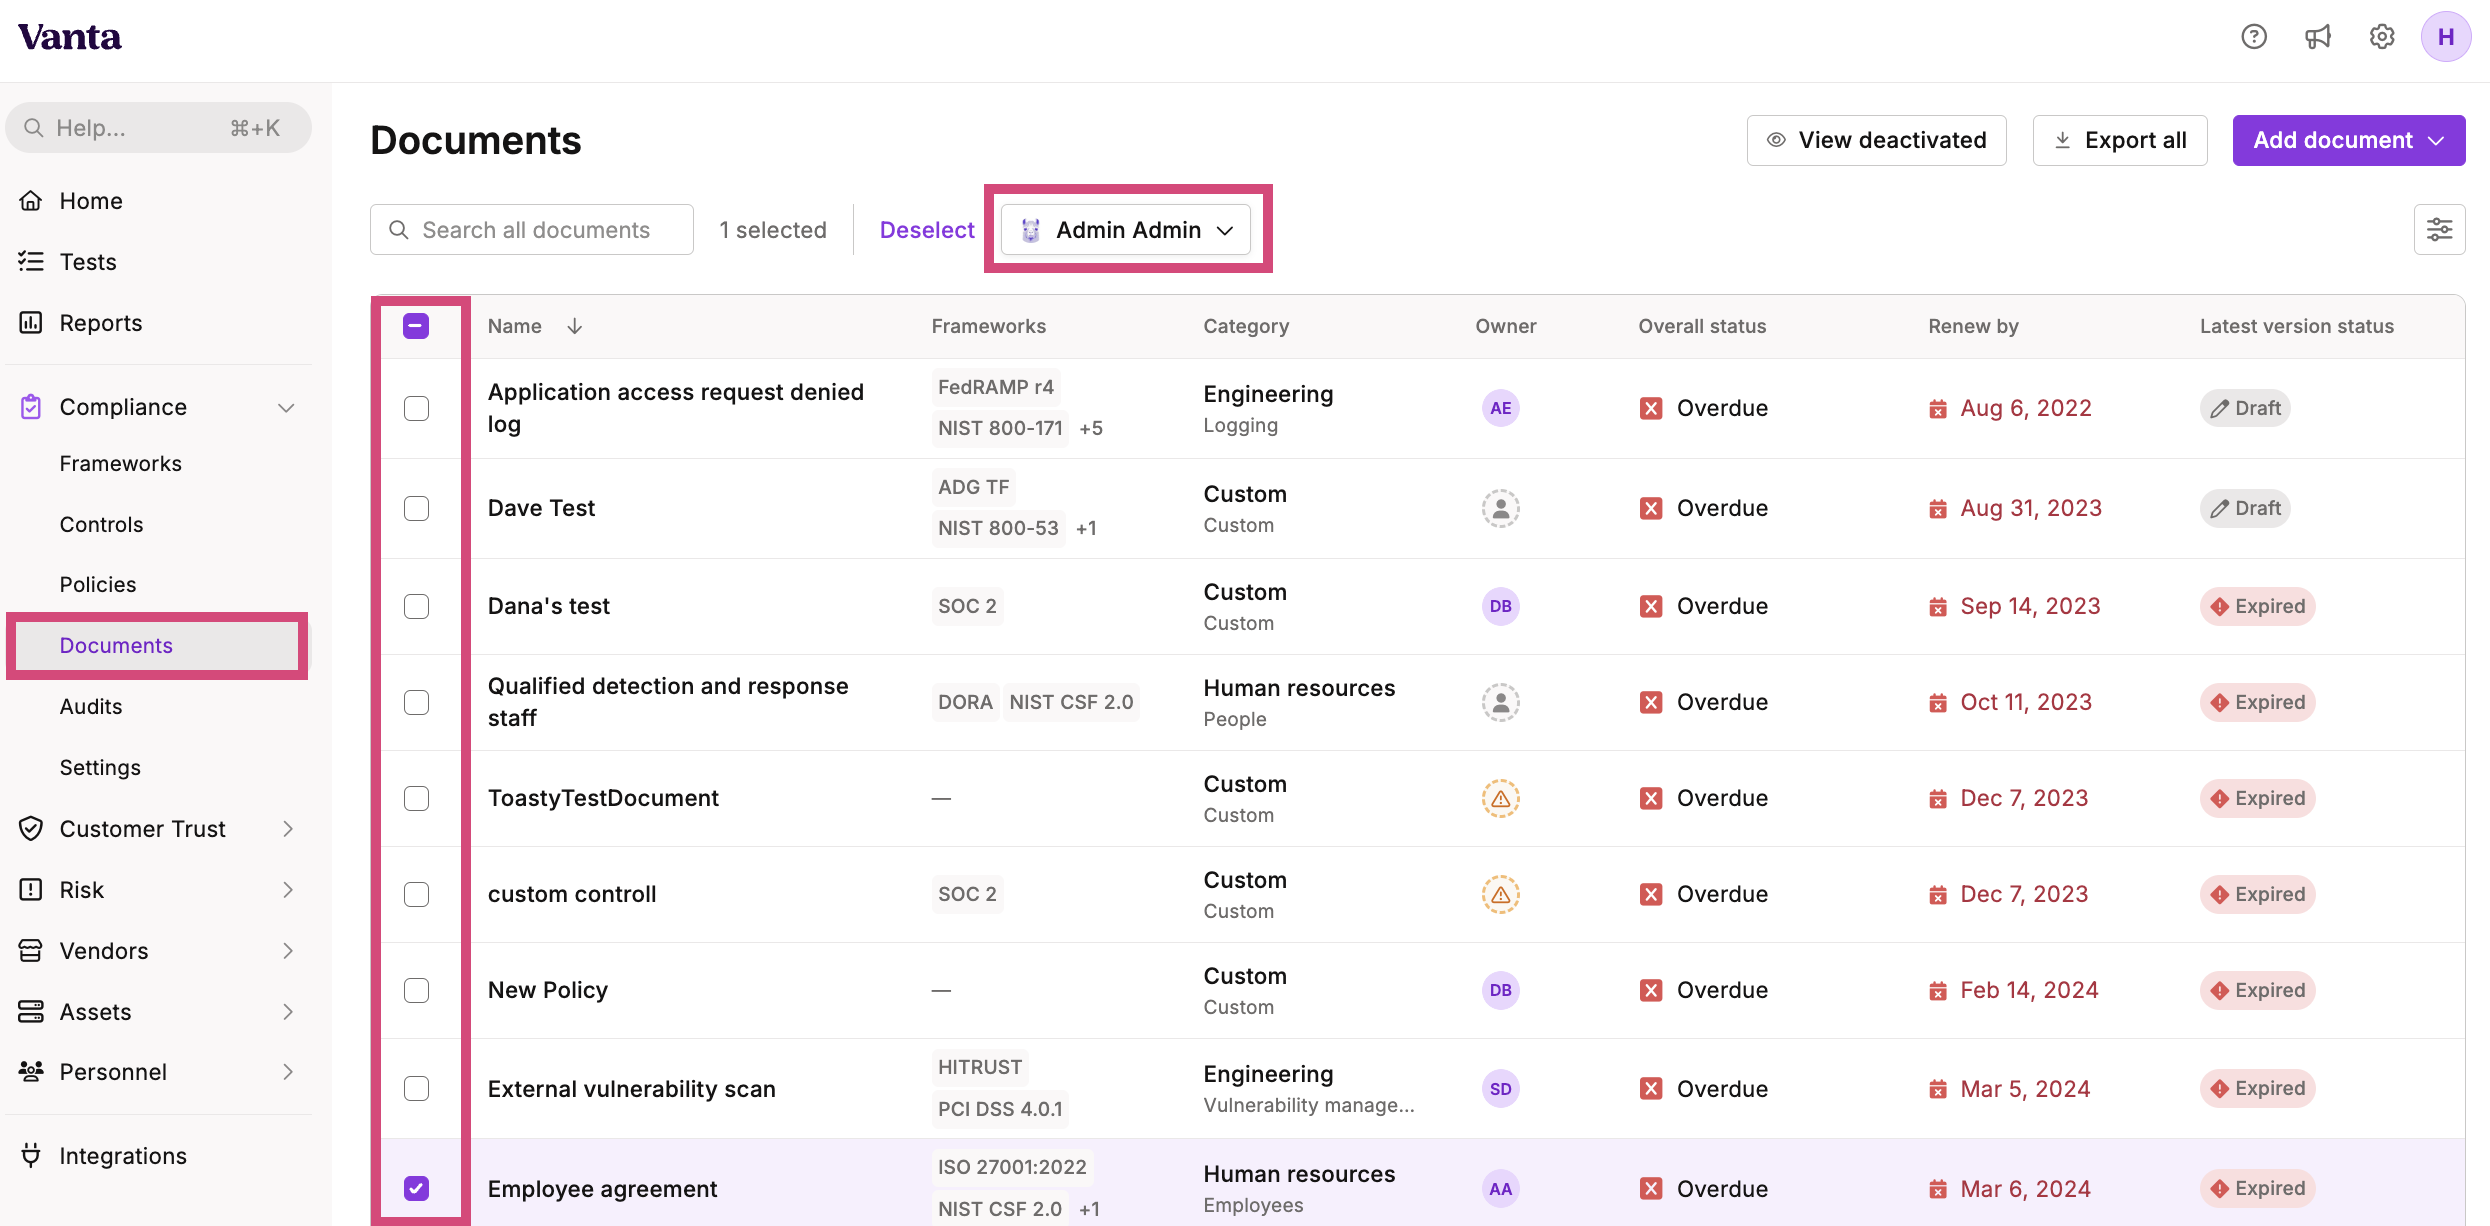Click the Export all button

tap(2120, 140)
